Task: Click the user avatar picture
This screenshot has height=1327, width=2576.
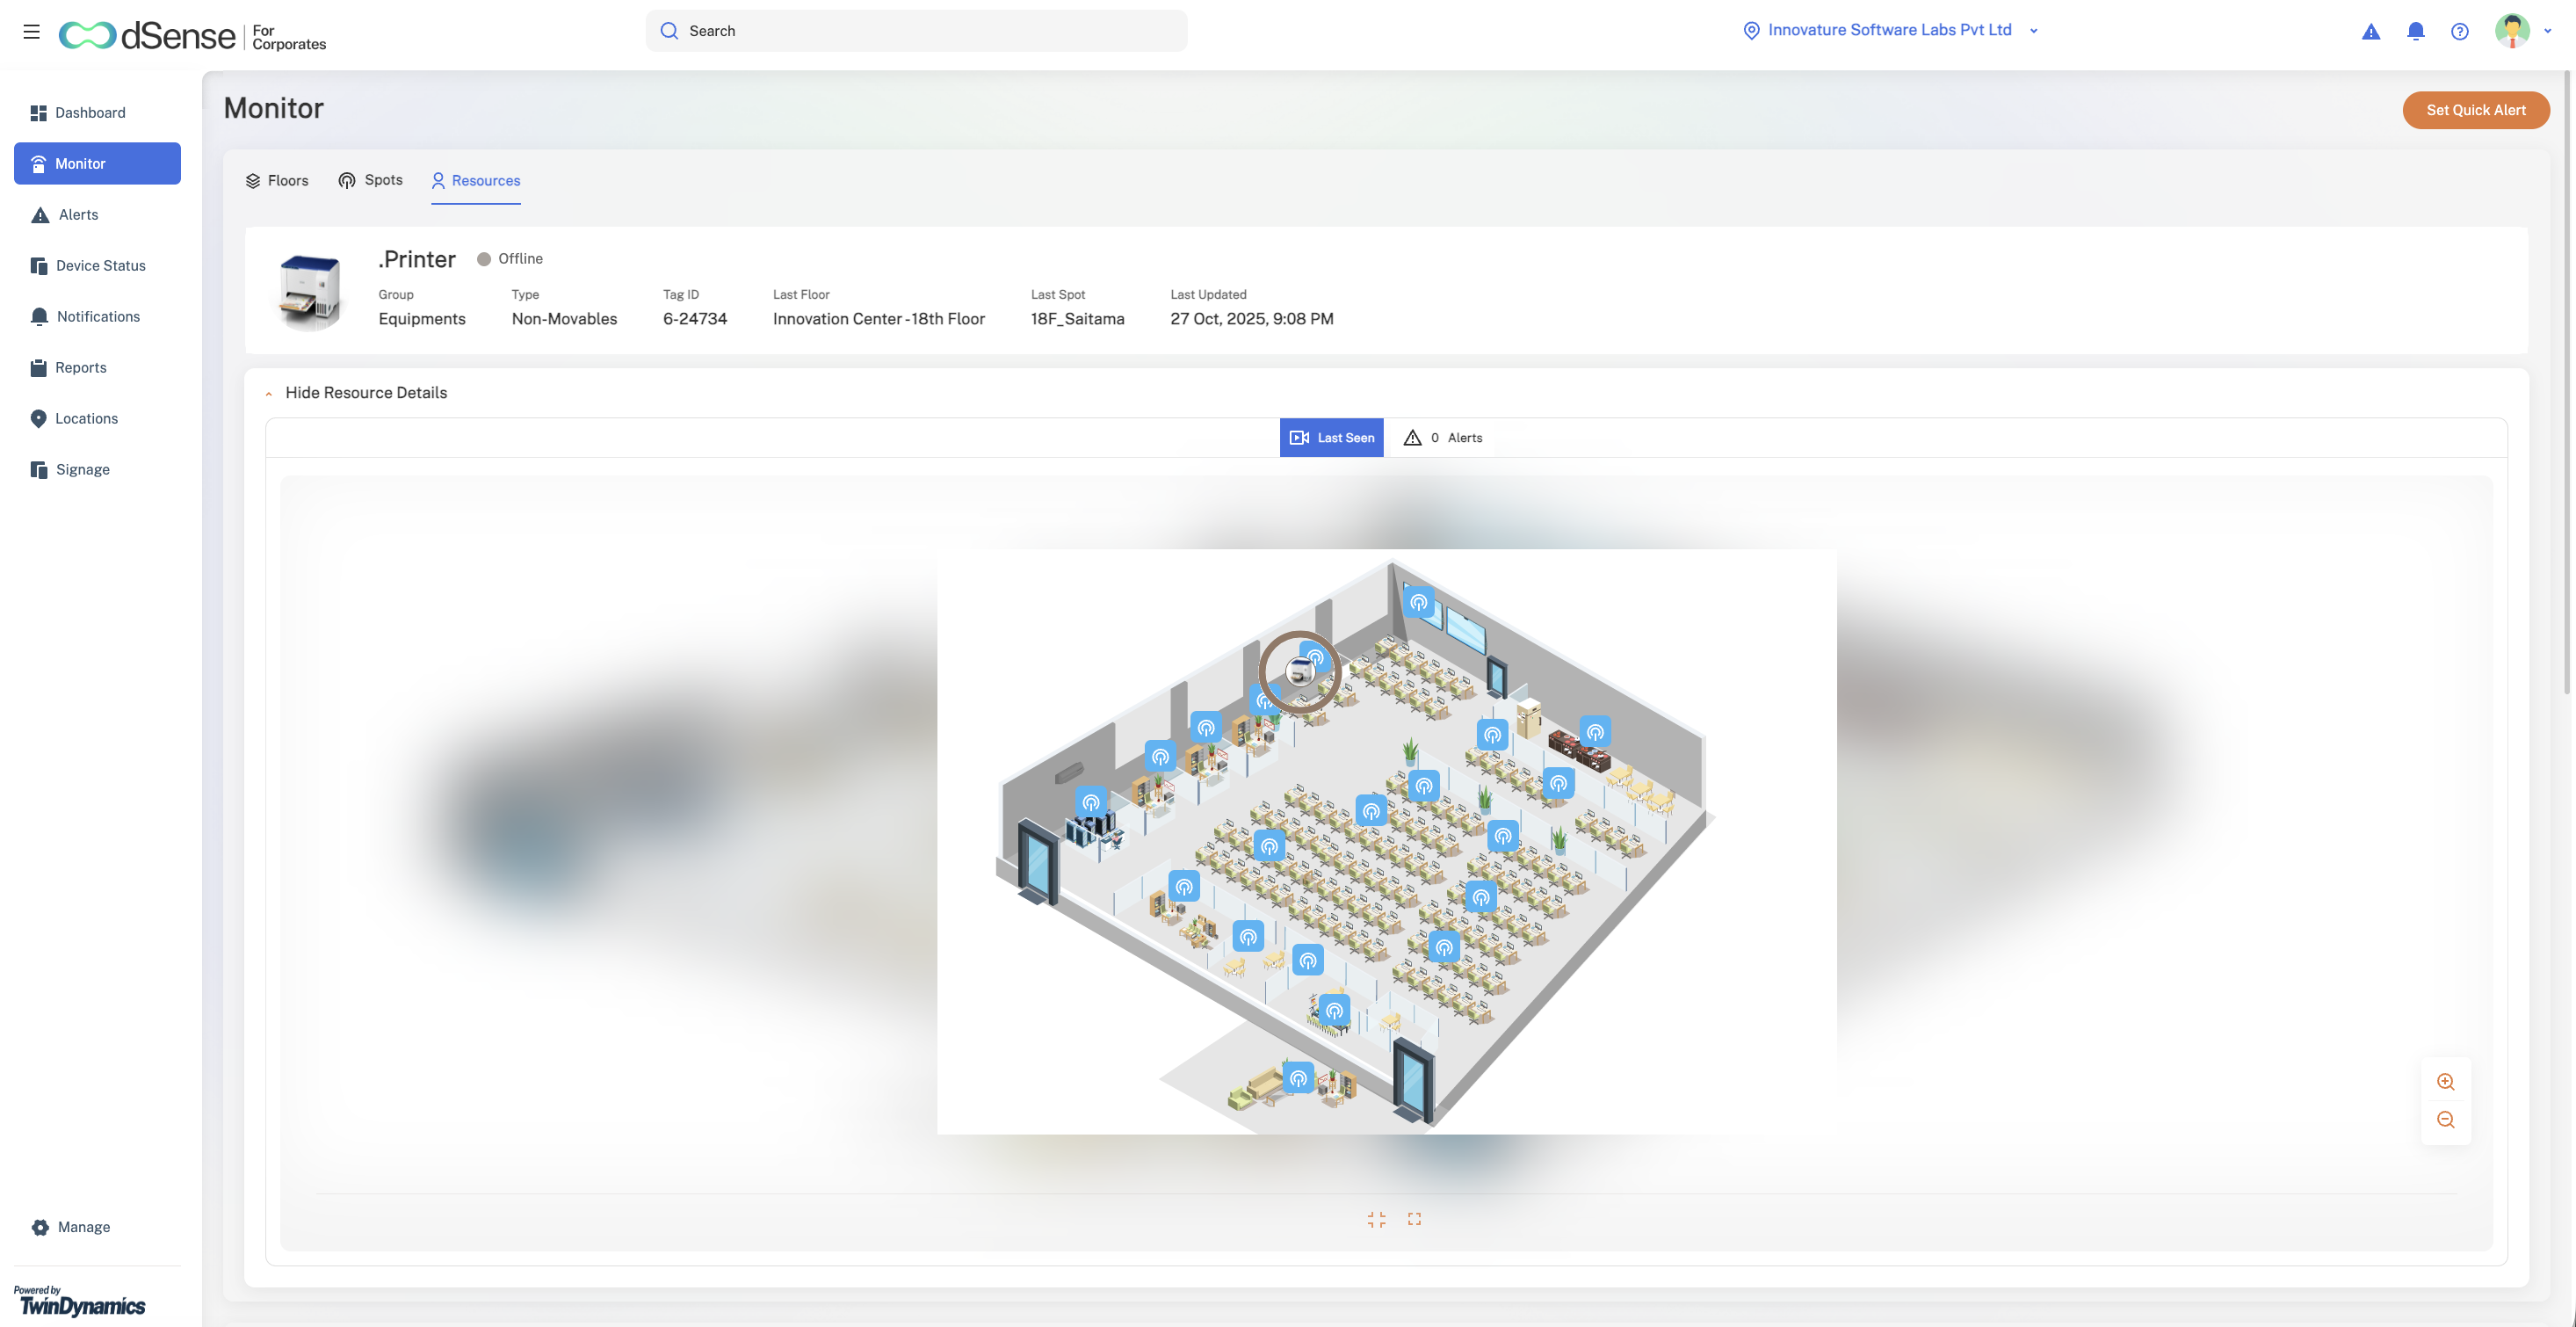Action: coord(2512,30)
